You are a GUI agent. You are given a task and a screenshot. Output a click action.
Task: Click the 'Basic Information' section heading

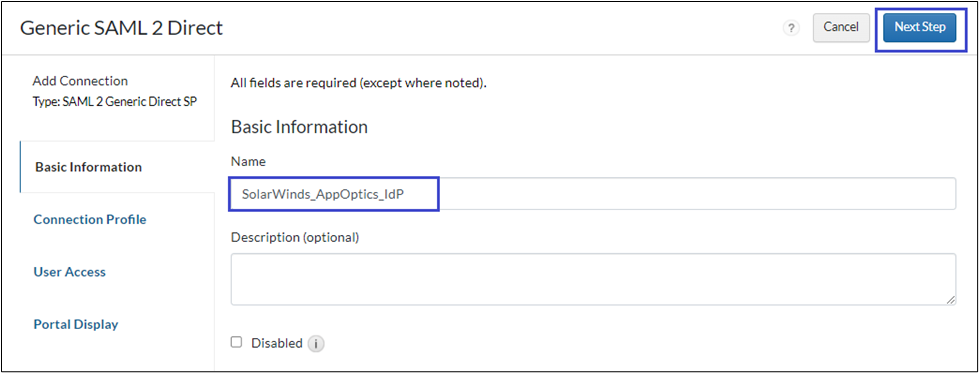point(299,127)
